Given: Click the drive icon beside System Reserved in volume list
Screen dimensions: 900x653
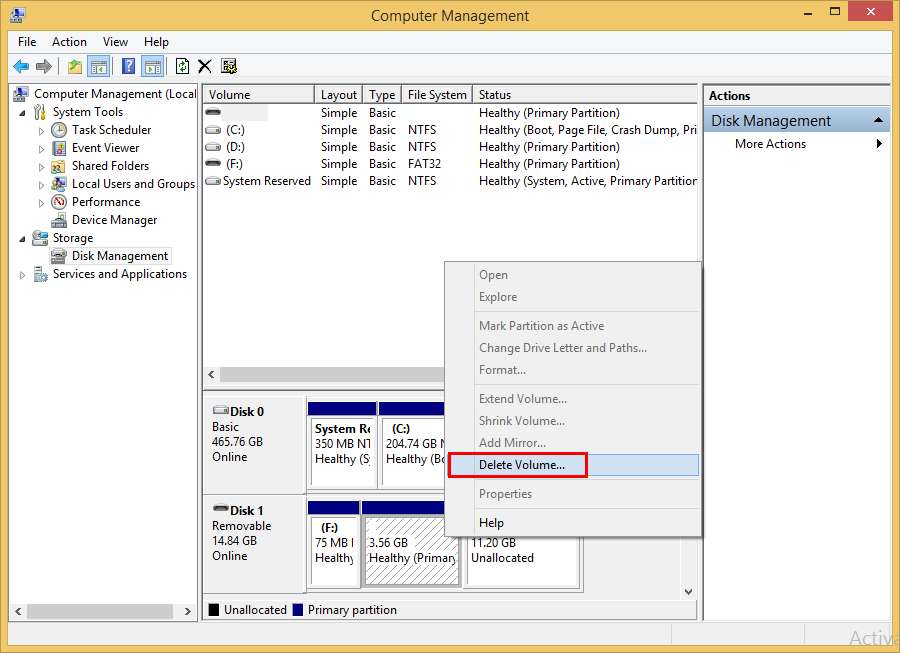Looking at the screenshot, I should pyautogui.click(x=213, y=181).
